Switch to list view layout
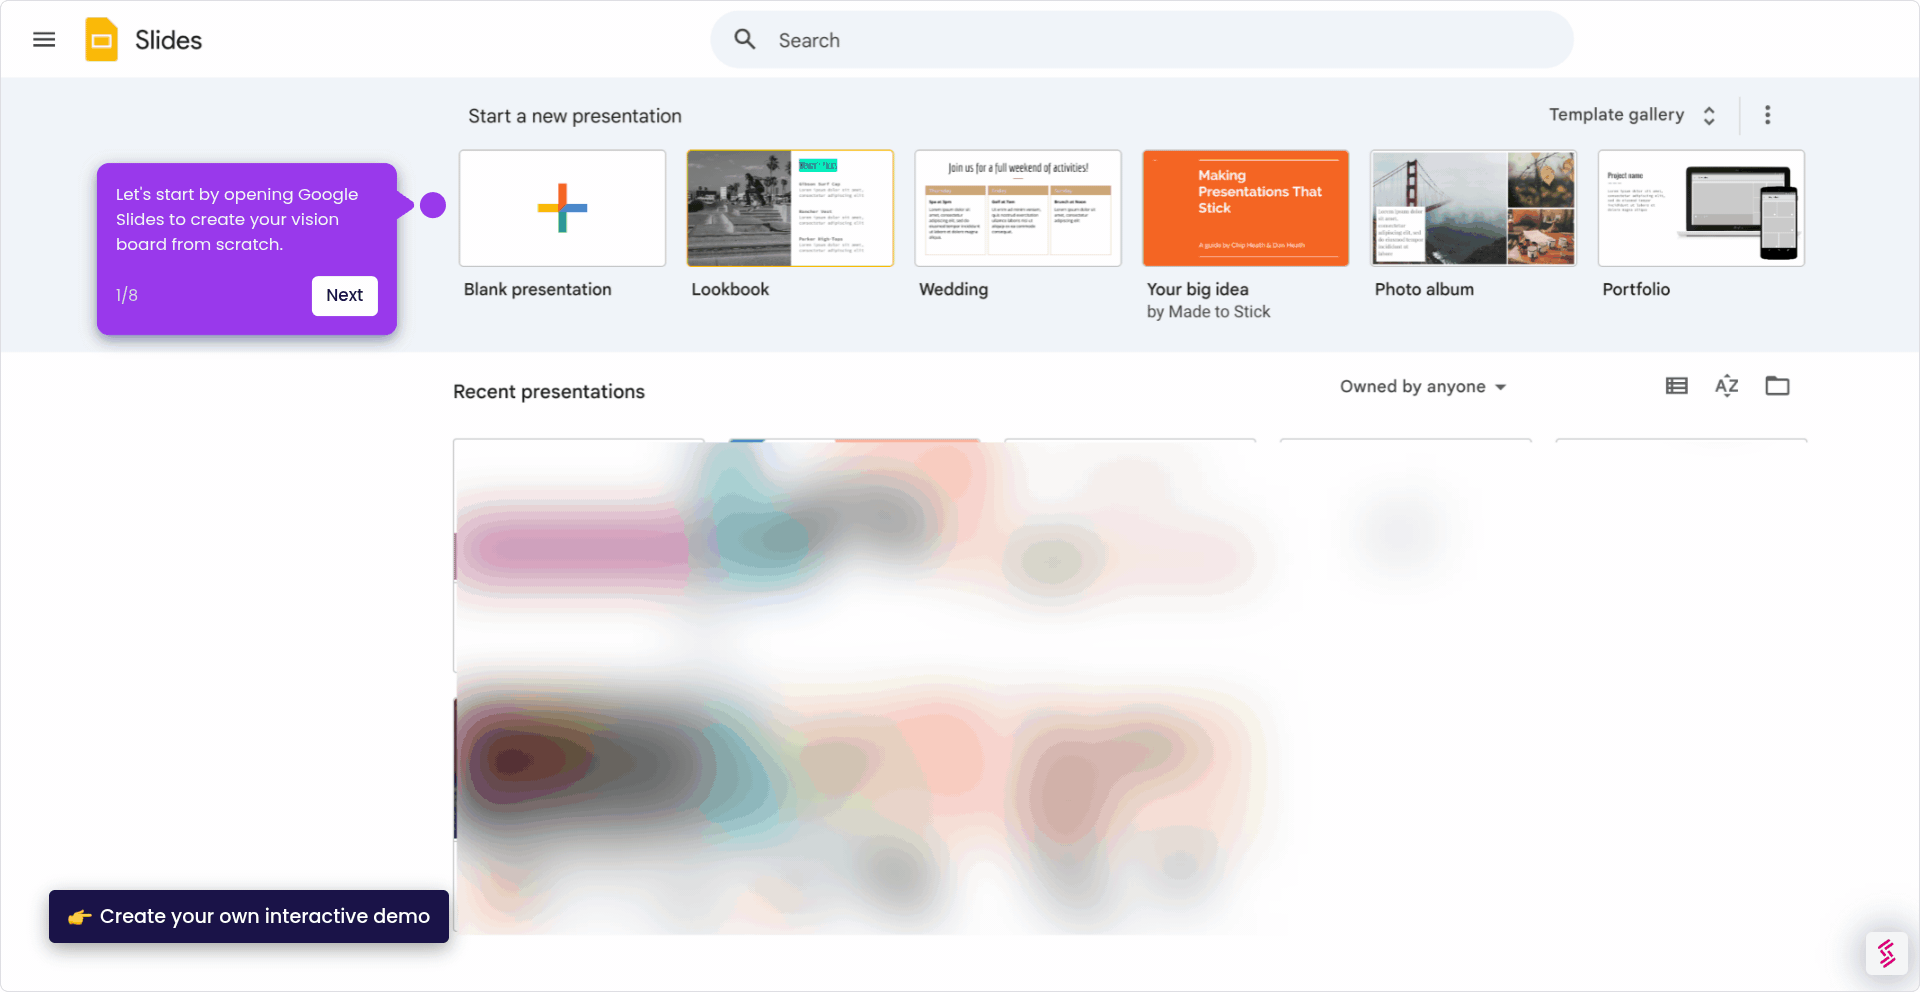The image size is (1920, 992). coord(1677,386)
